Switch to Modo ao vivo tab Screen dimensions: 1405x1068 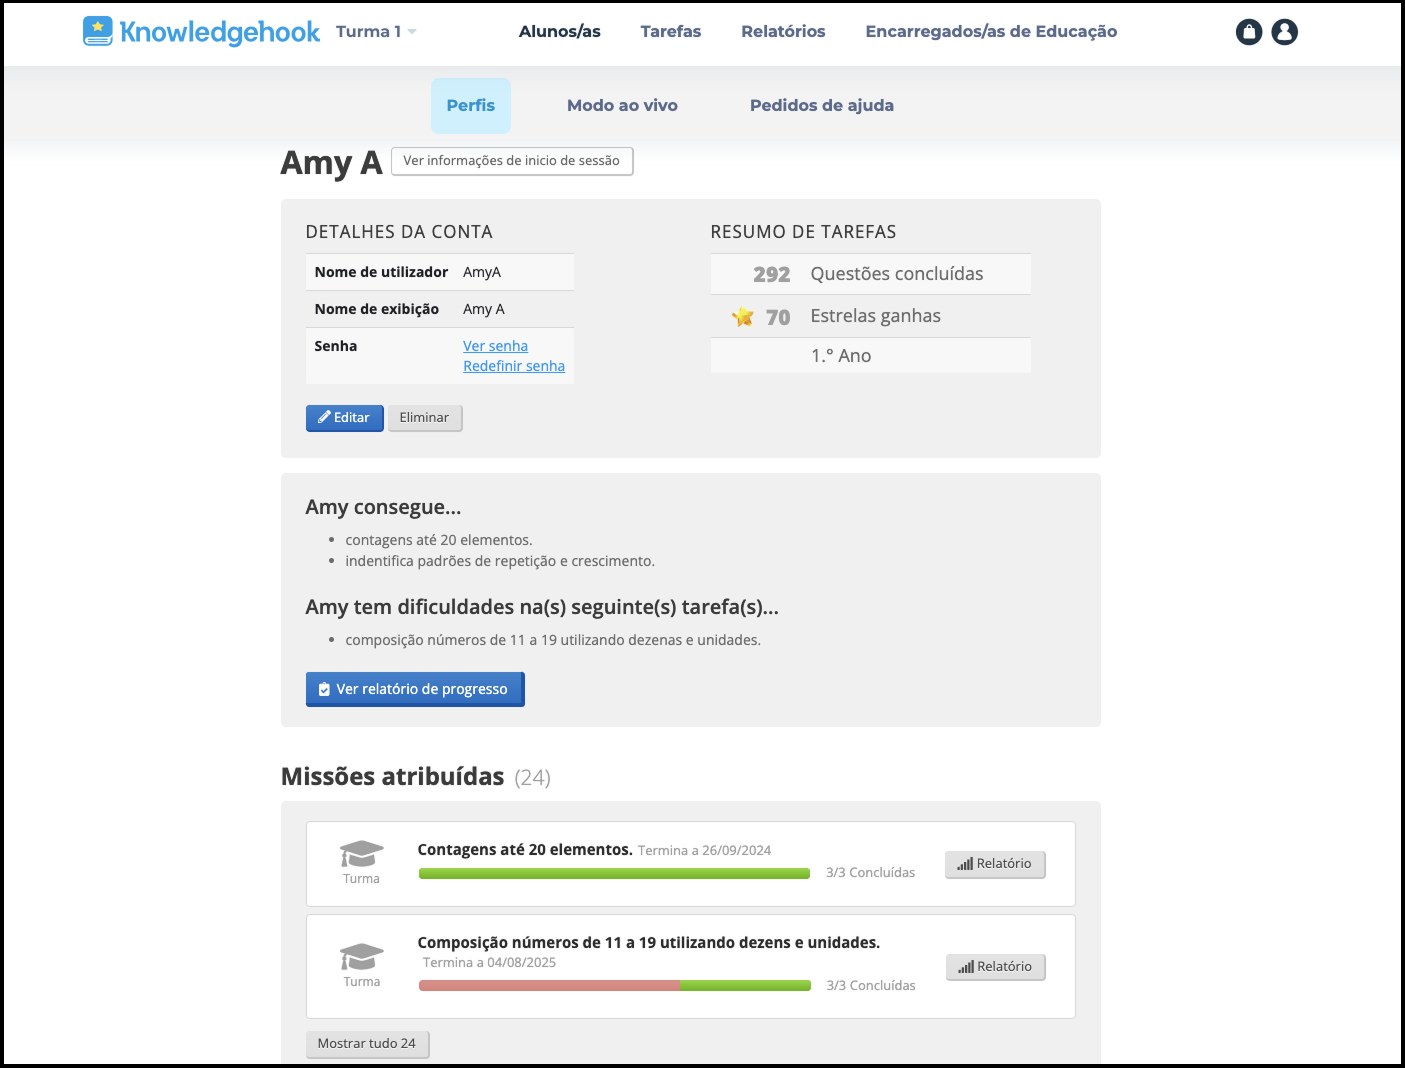[x=622, y=106]
